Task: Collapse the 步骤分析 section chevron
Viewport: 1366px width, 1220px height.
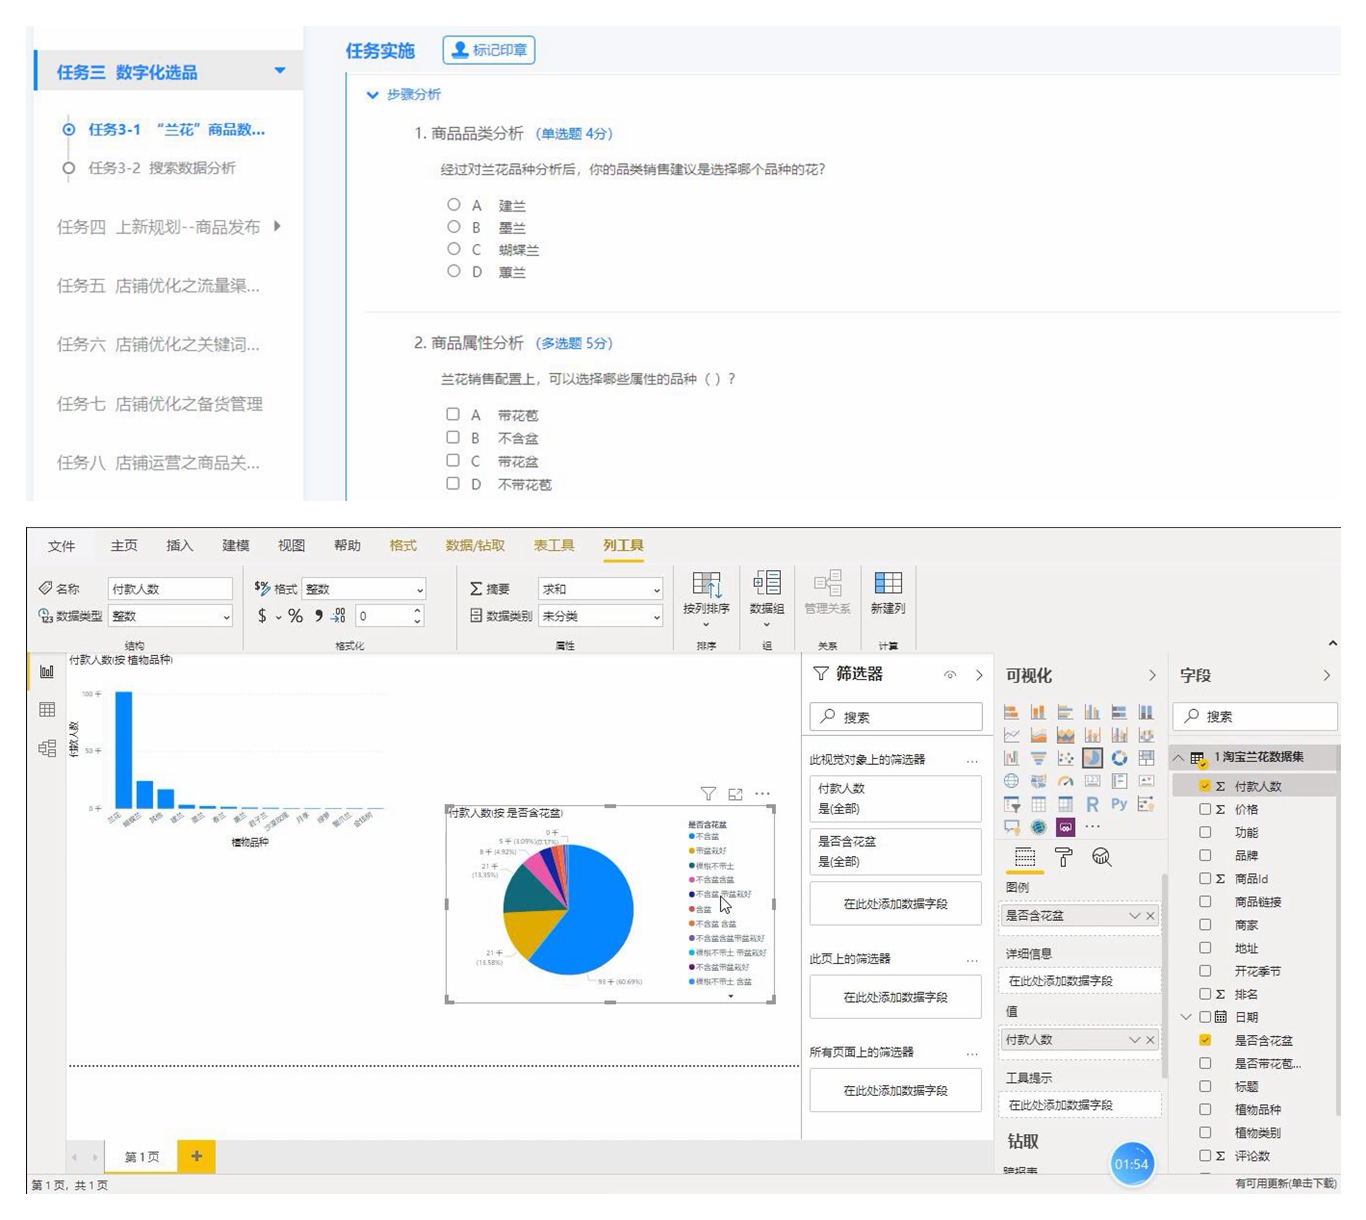Action: (x=373, y=95)
